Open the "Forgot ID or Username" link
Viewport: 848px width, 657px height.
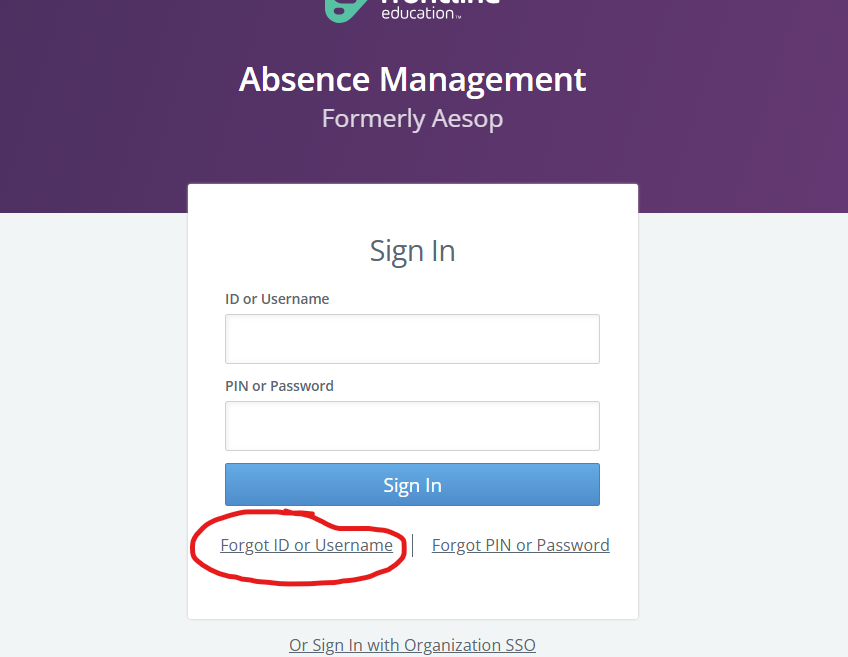pos(306,545)
